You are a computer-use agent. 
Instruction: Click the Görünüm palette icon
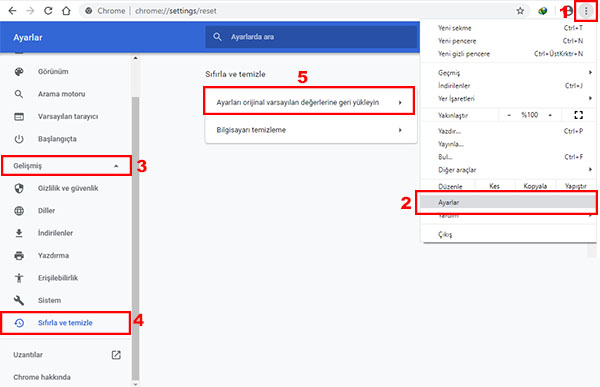(x=19, y=72)
